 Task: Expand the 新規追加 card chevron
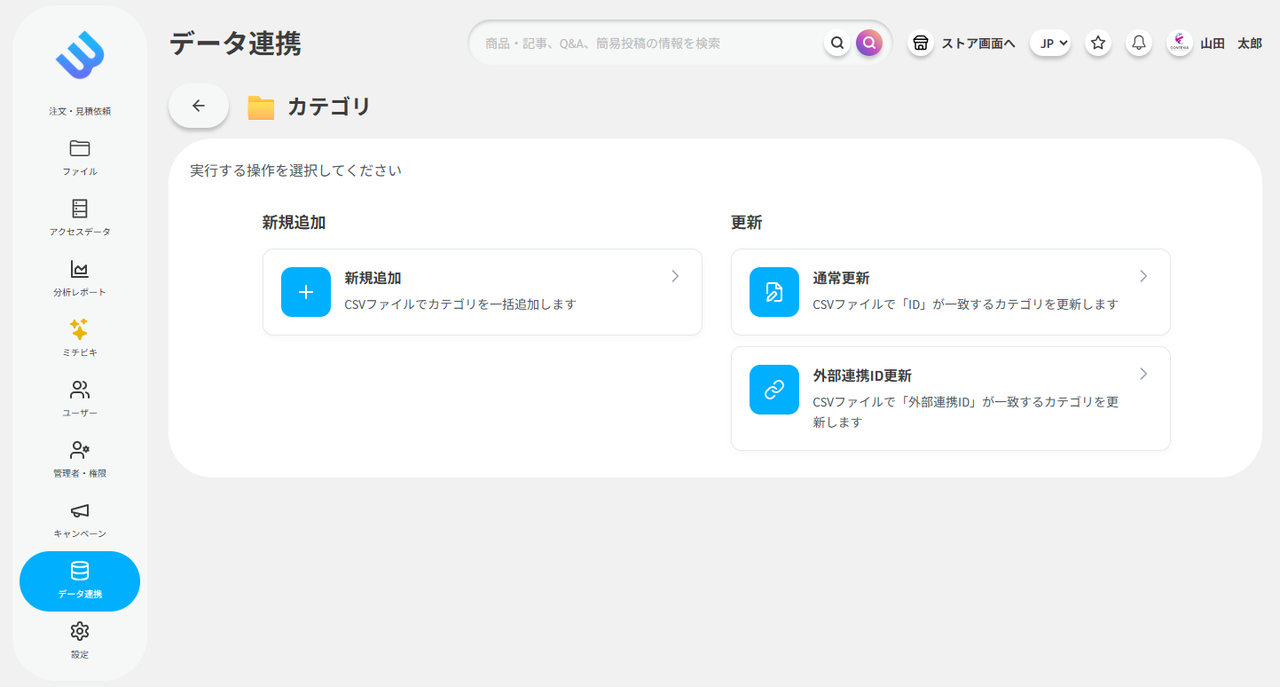point(674,276)
